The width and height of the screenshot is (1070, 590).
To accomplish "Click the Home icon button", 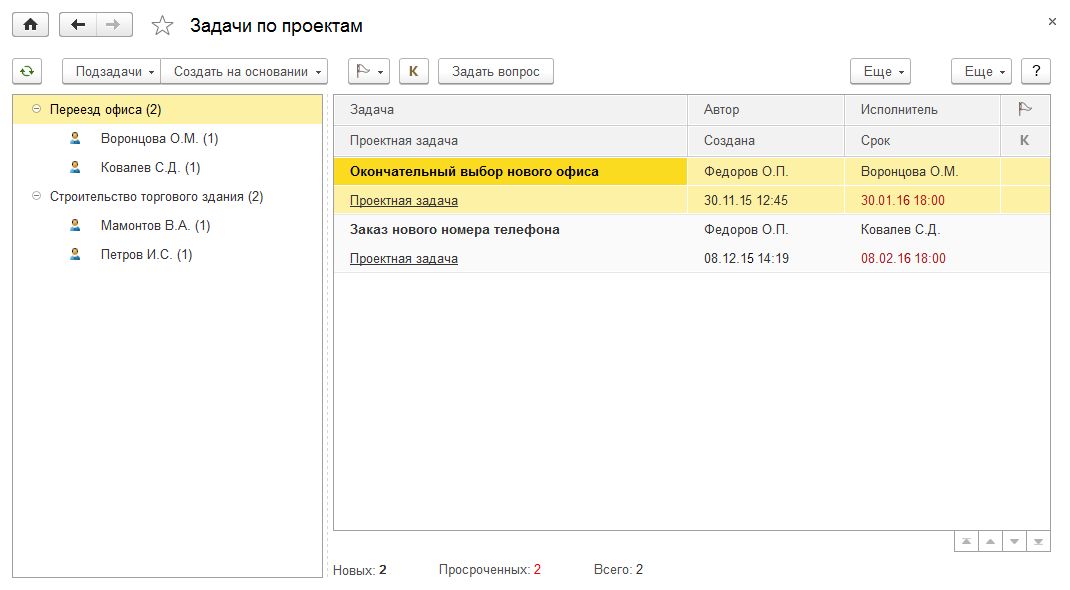I will point(30,25).
